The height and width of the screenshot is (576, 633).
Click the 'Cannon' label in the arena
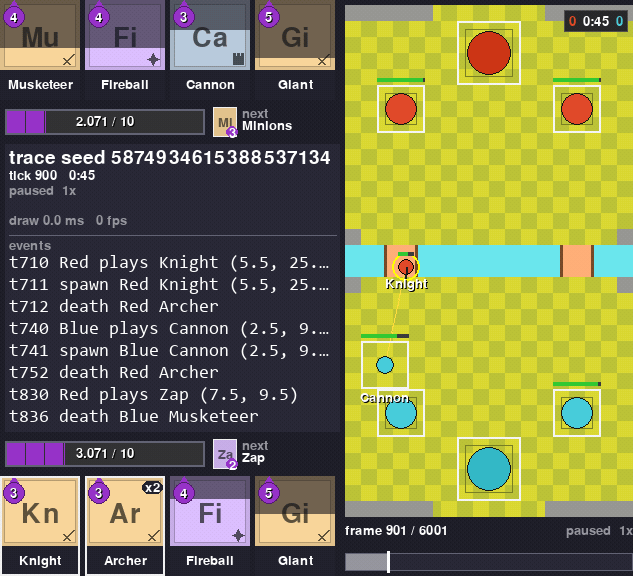point(385,398)
